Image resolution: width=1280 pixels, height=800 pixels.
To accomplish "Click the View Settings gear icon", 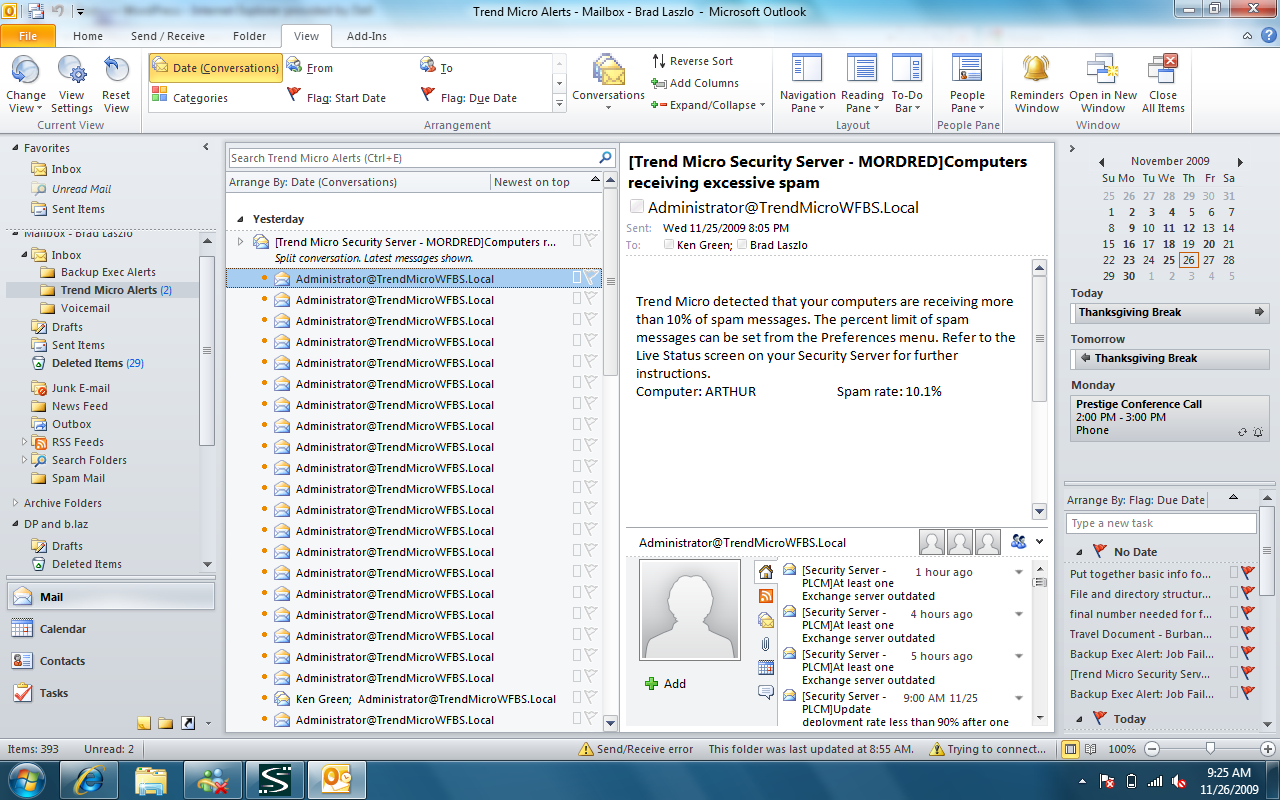I will point(72,72).
